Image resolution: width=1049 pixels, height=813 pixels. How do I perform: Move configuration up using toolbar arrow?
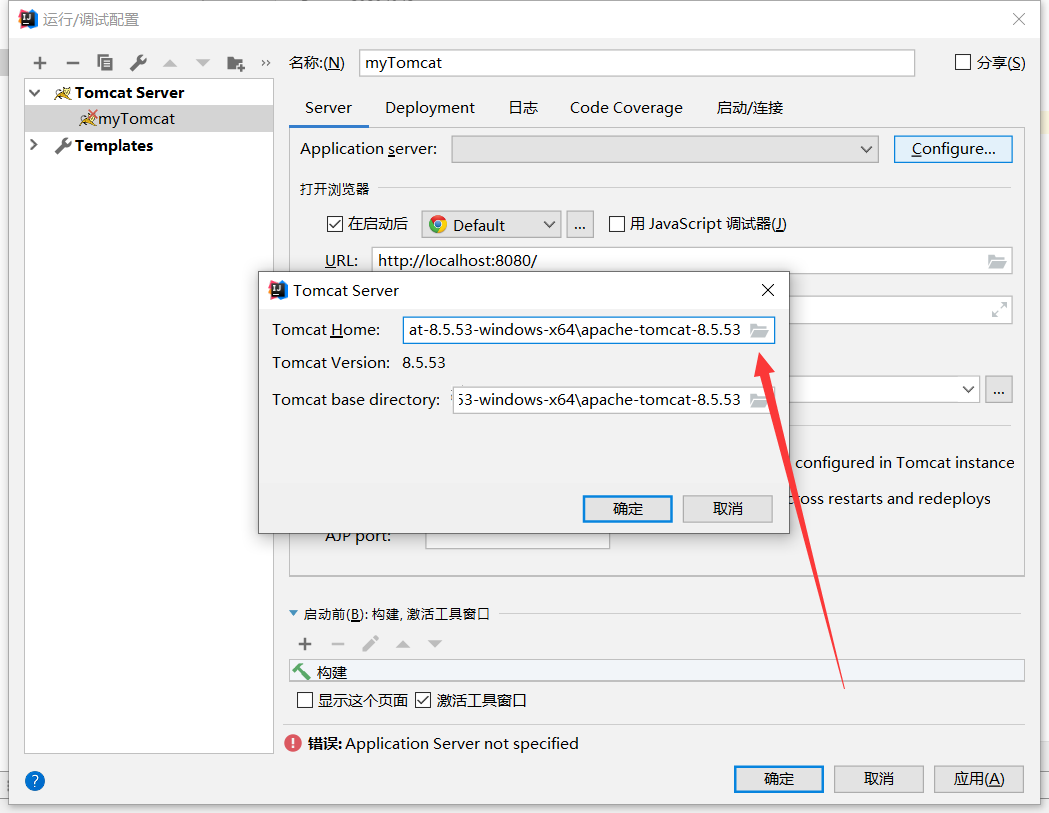170,63
